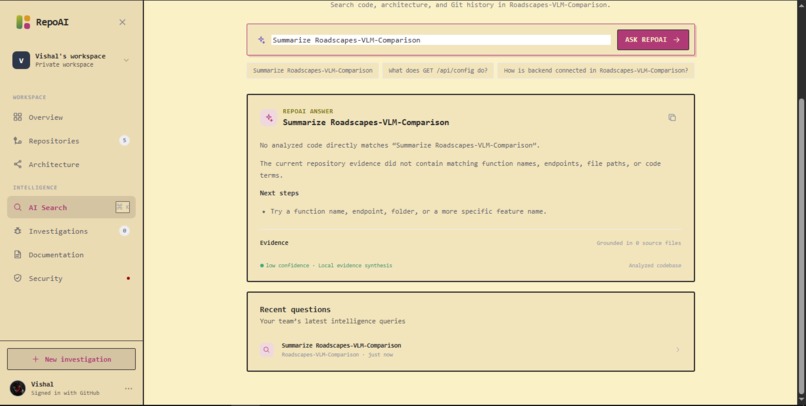Open the Investigations section
This screenshot has height=406, width=806.
tap(71, 231)
